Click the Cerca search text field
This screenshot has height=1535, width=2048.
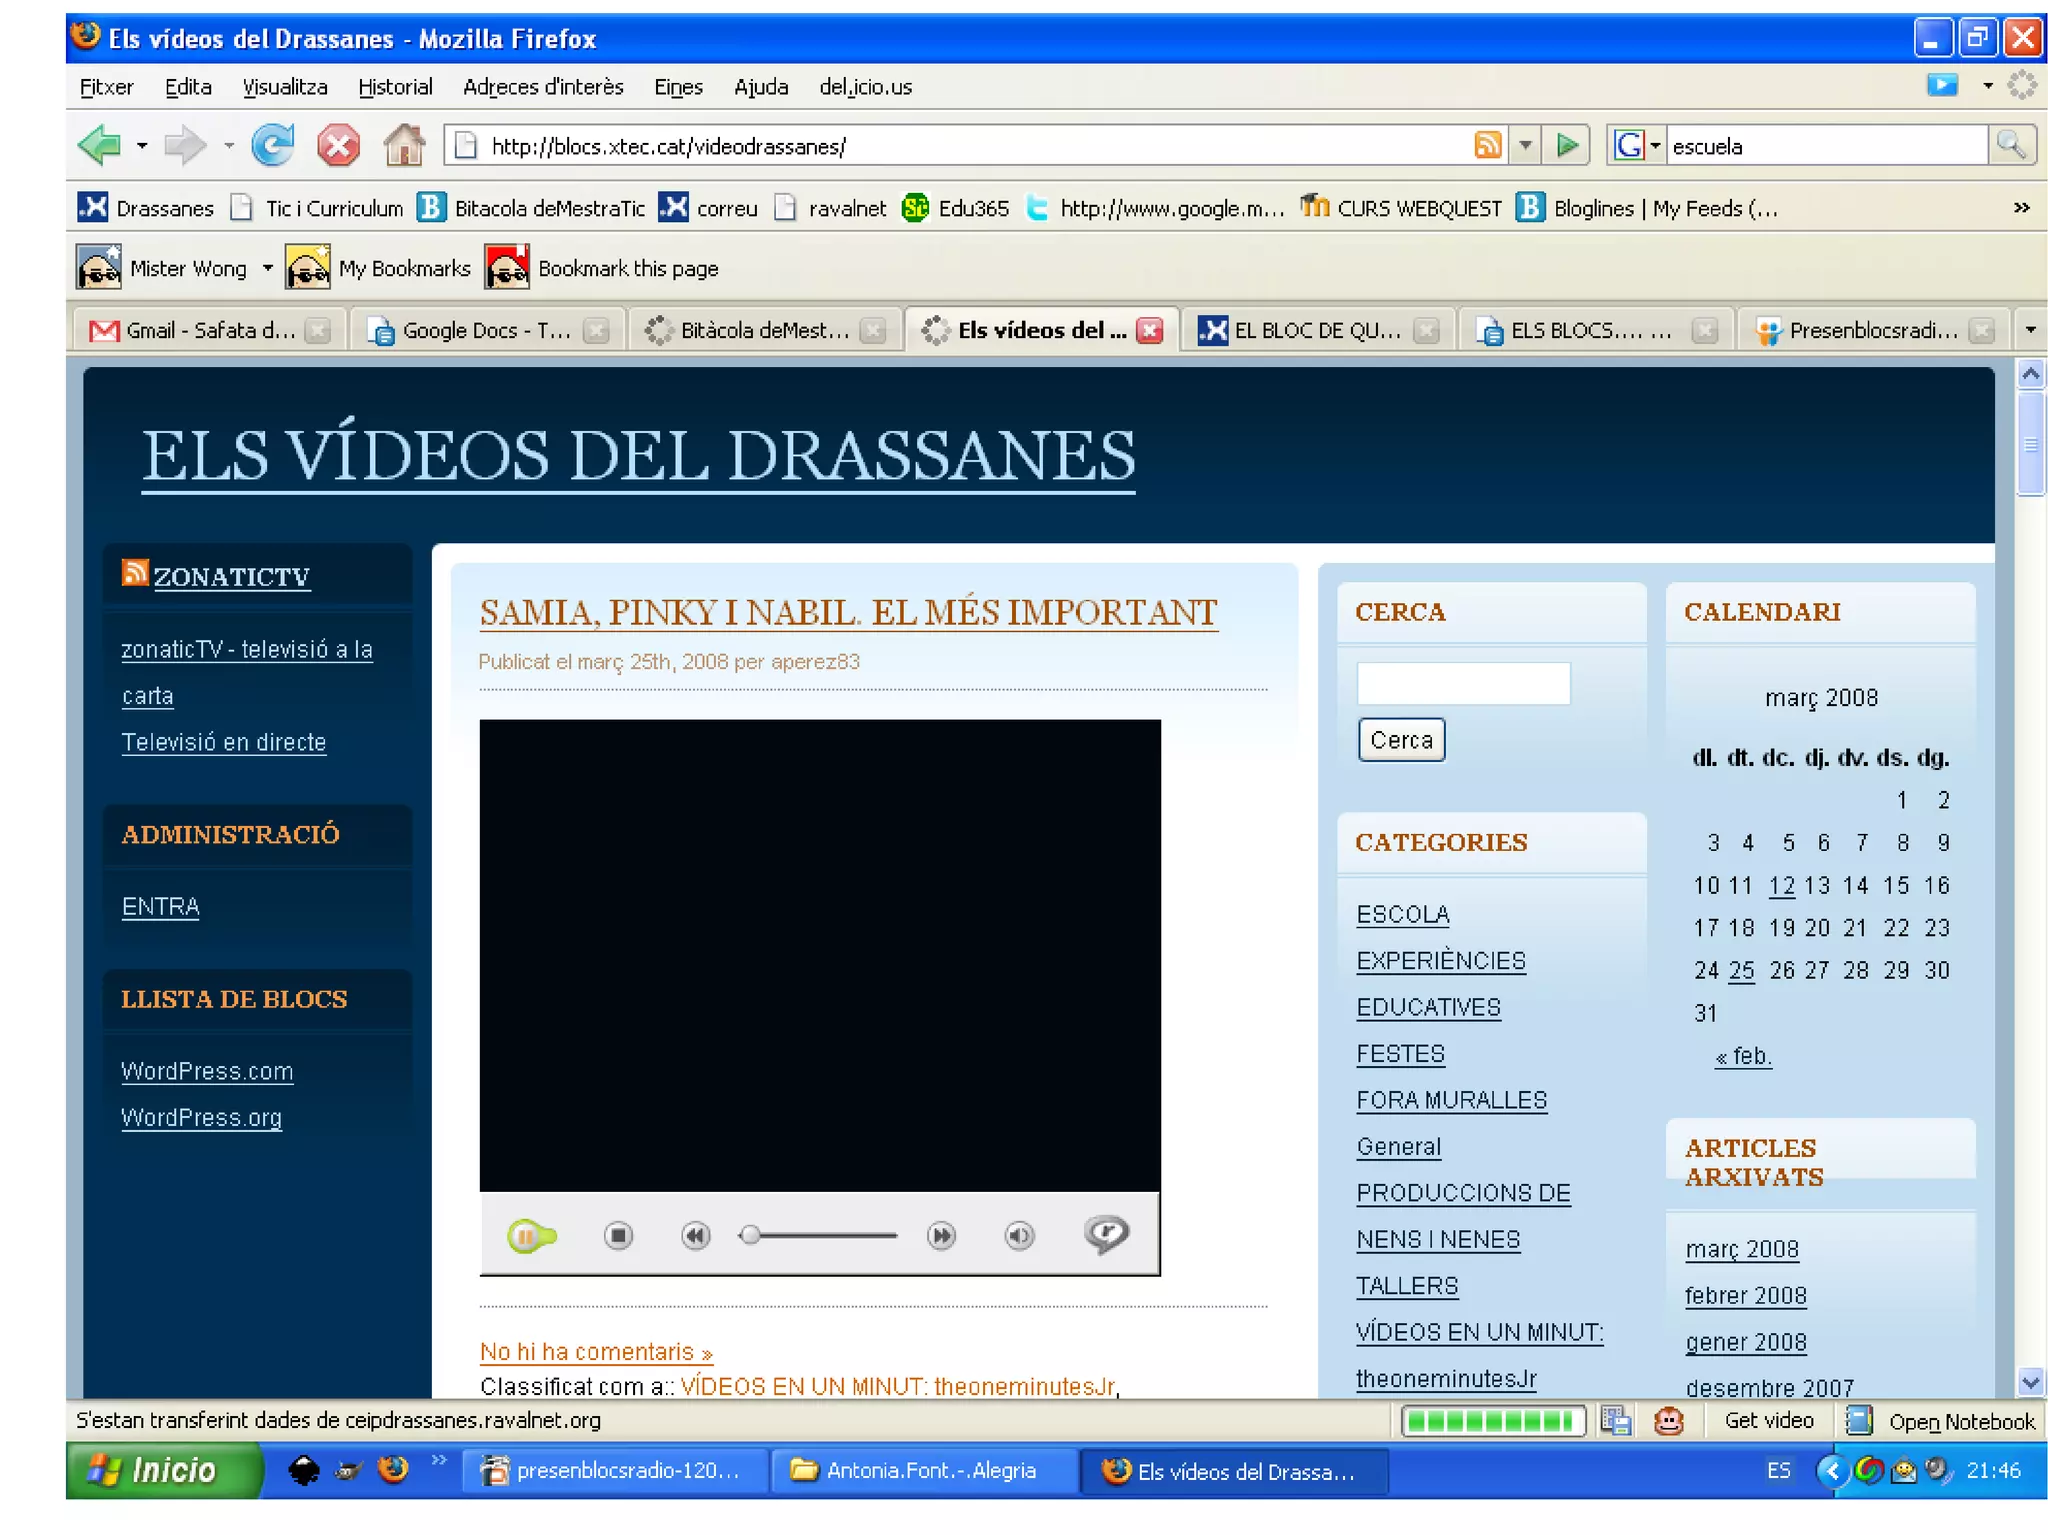pos(1463,684)
